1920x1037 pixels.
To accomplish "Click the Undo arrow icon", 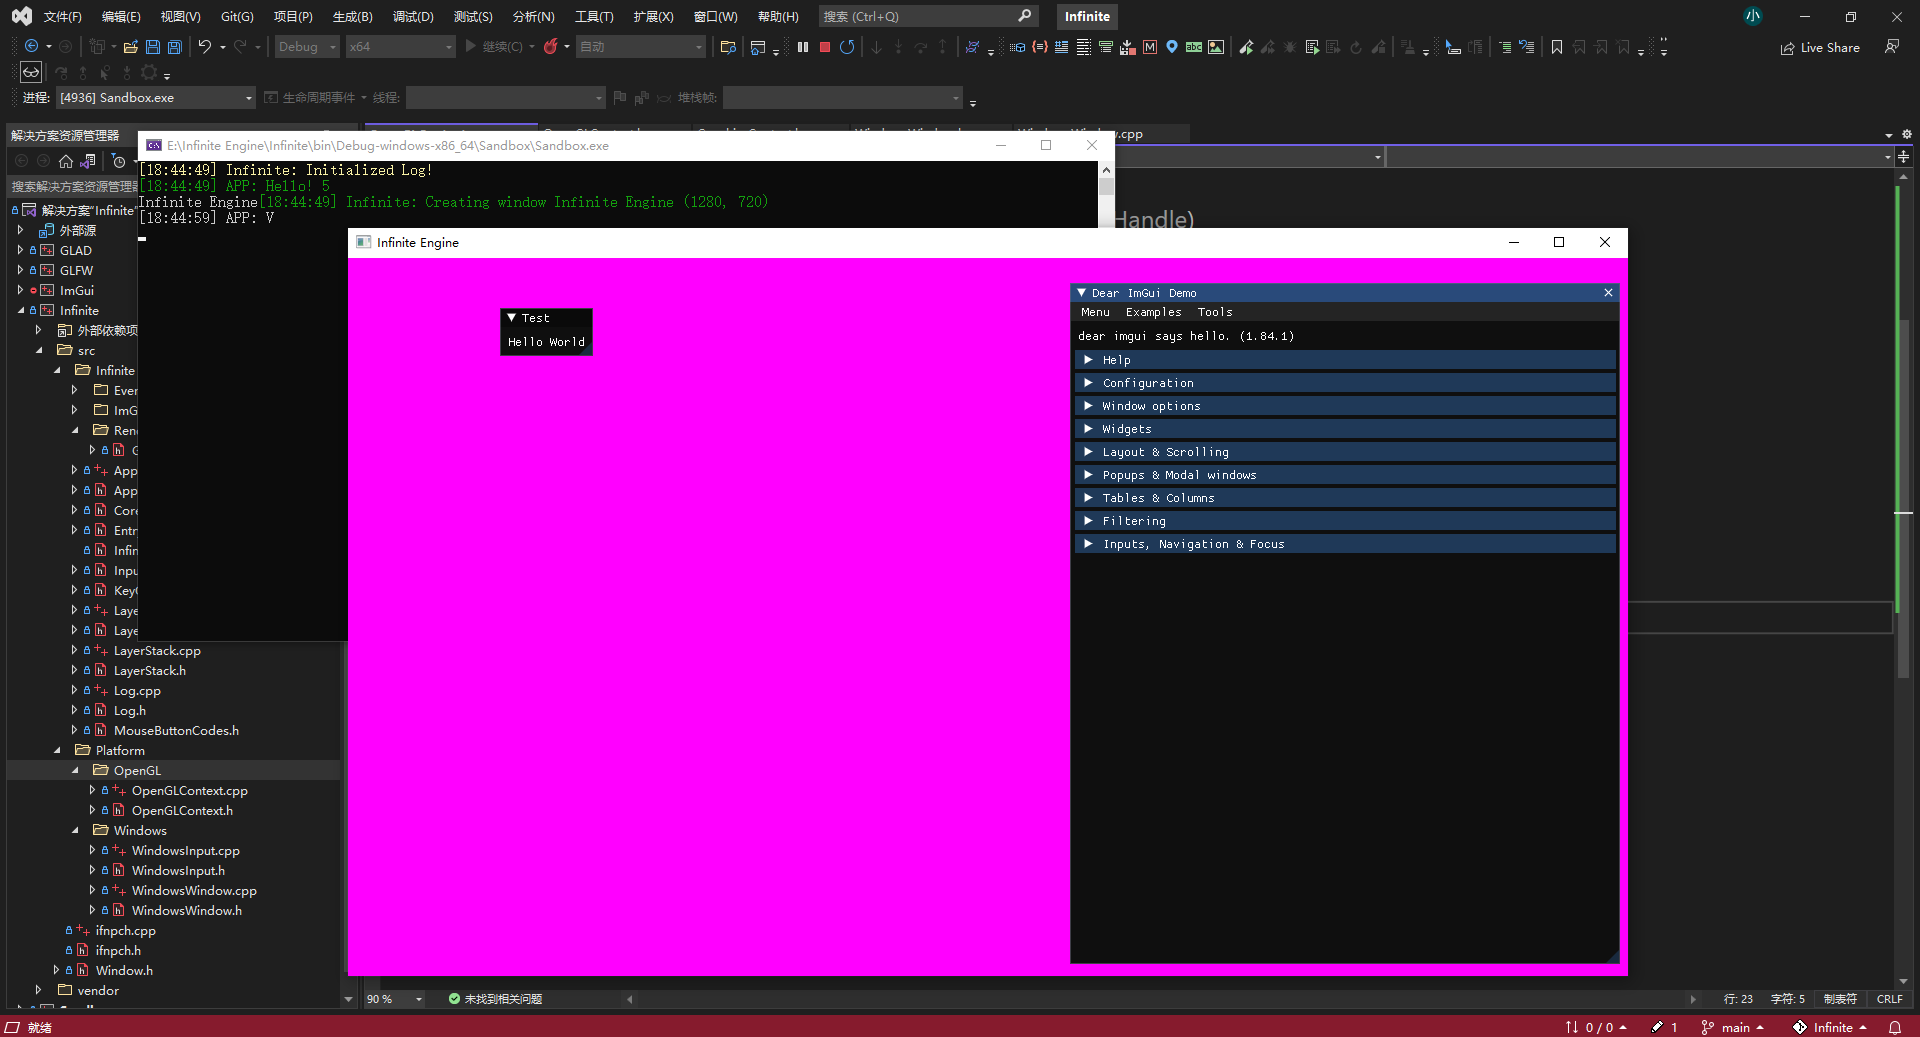I will point(205,46).
